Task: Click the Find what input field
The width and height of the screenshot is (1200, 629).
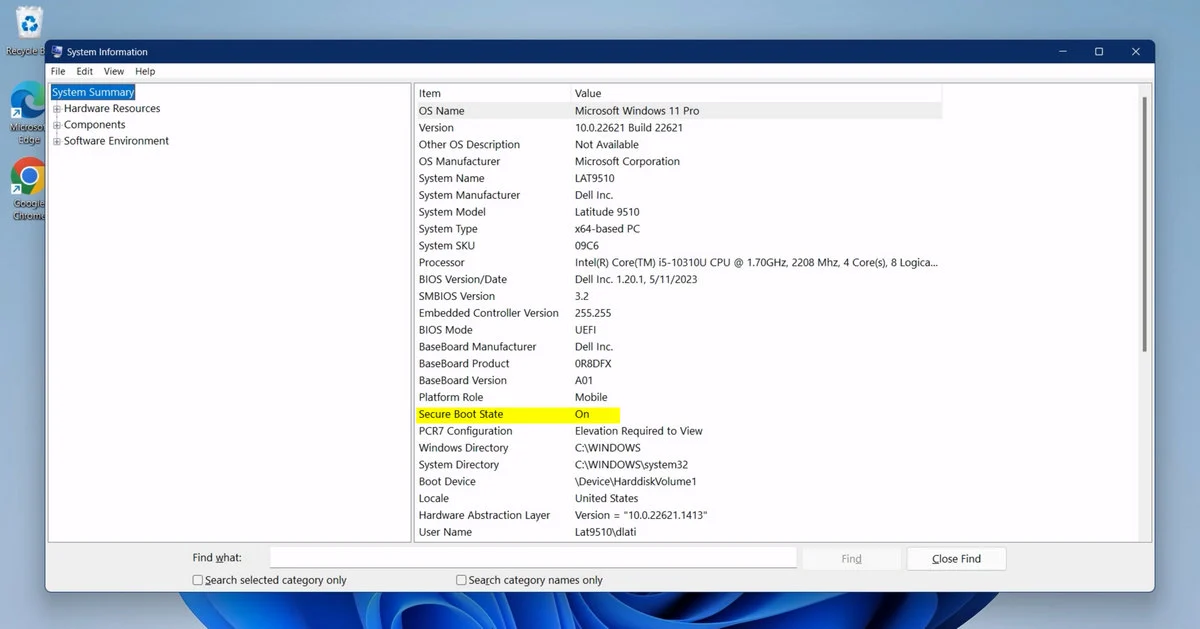Action: coord(533,558)
